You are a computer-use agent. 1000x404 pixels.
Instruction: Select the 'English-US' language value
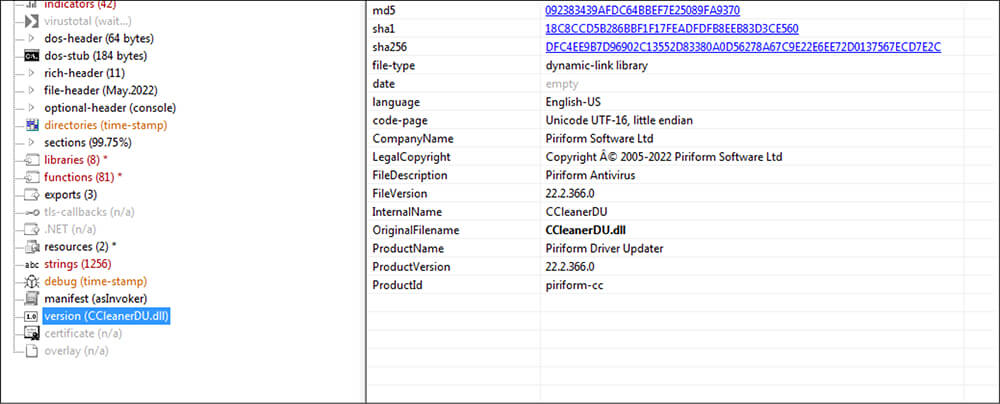click(x=573, y=102)
